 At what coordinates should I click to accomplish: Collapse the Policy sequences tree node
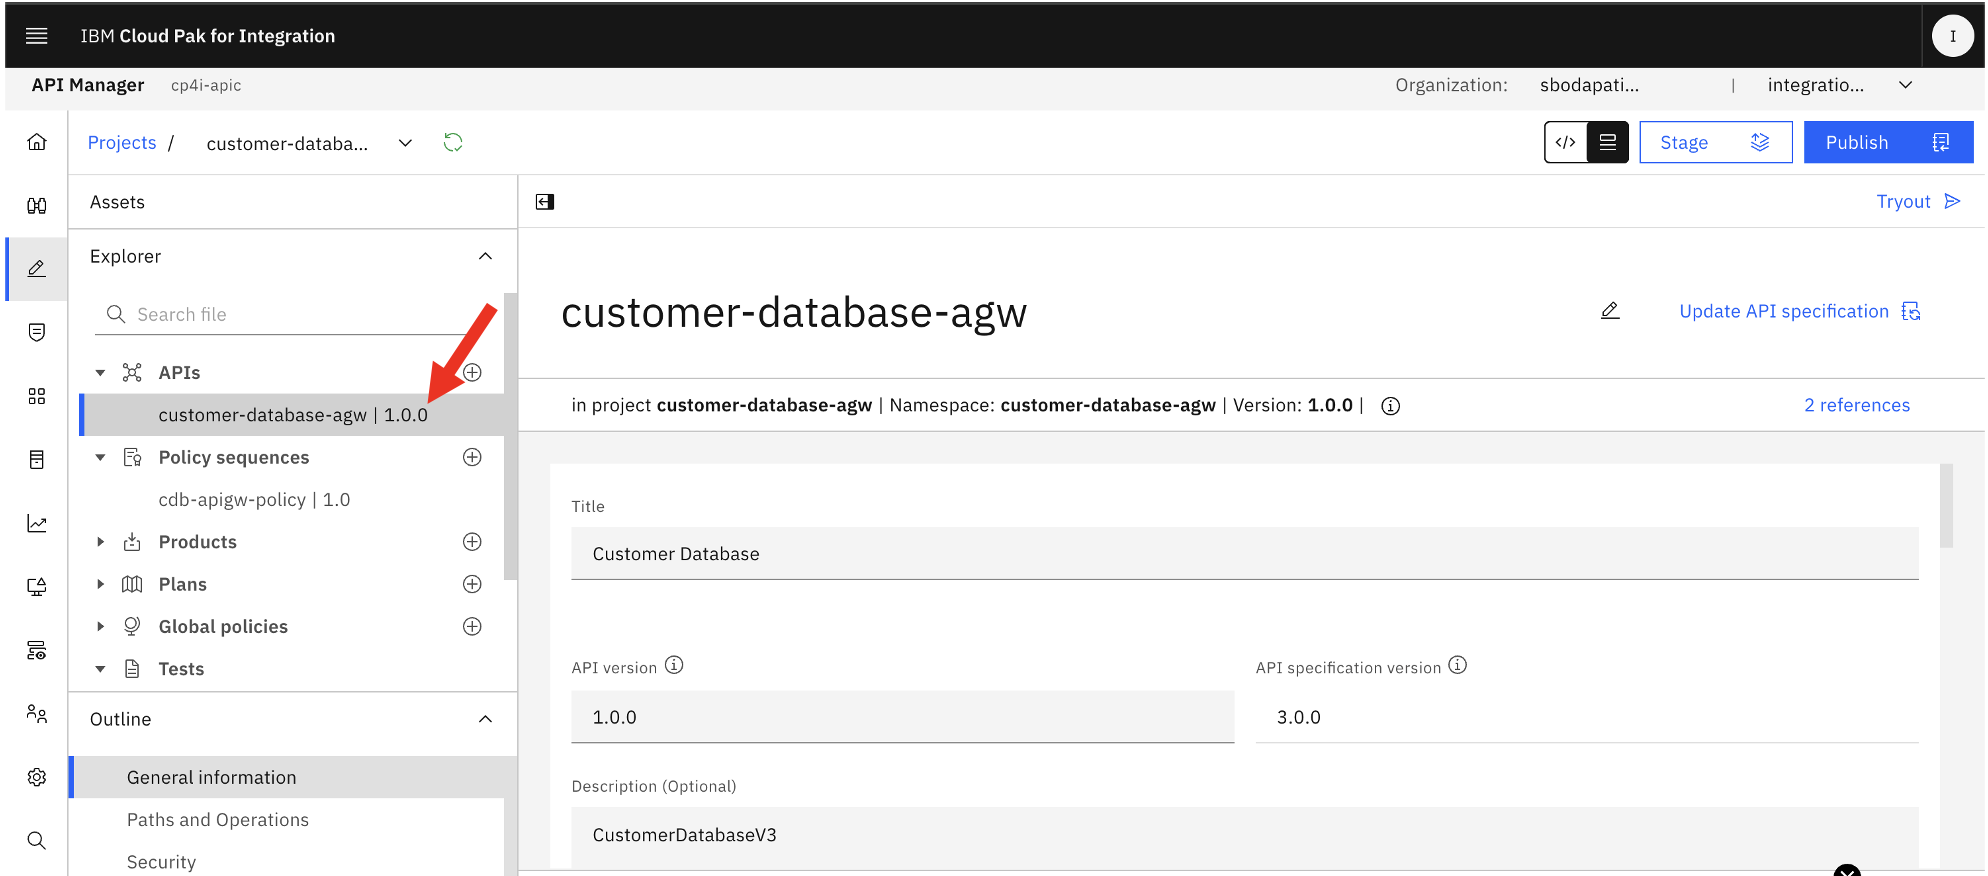click(x=100, y=457)
